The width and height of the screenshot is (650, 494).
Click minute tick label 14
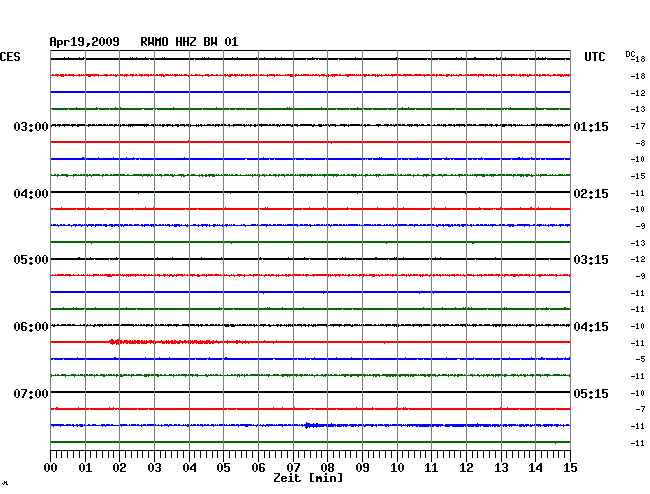[535, 467]
